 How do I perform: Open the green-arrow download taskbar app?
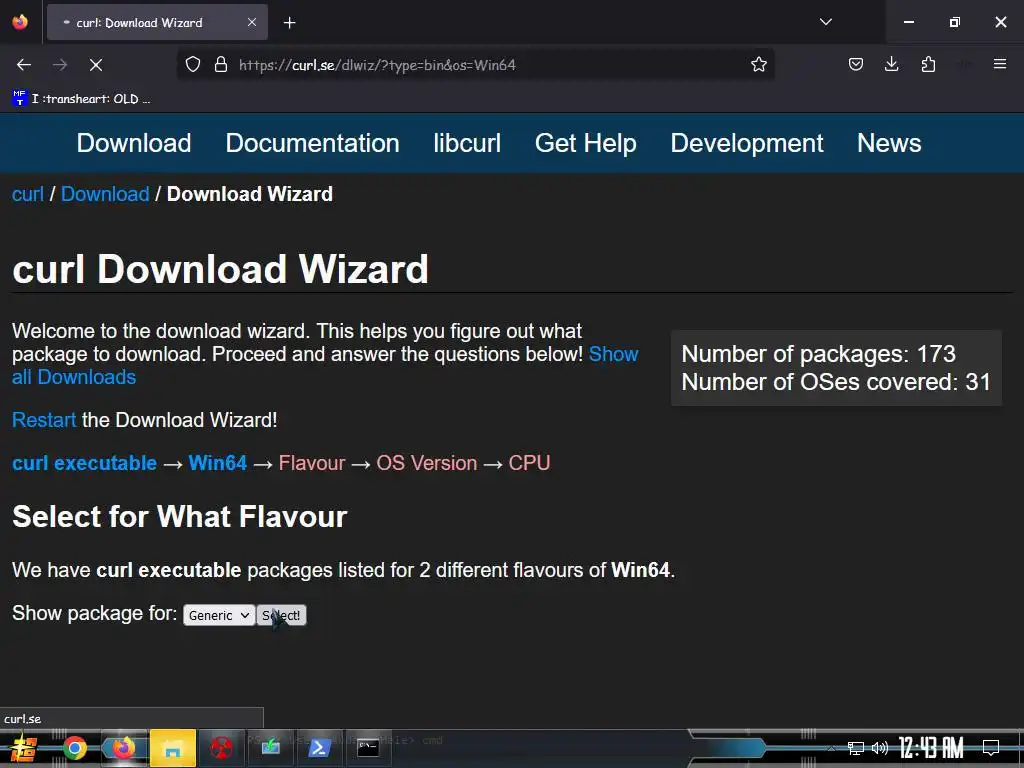click(x=270, y=748)
